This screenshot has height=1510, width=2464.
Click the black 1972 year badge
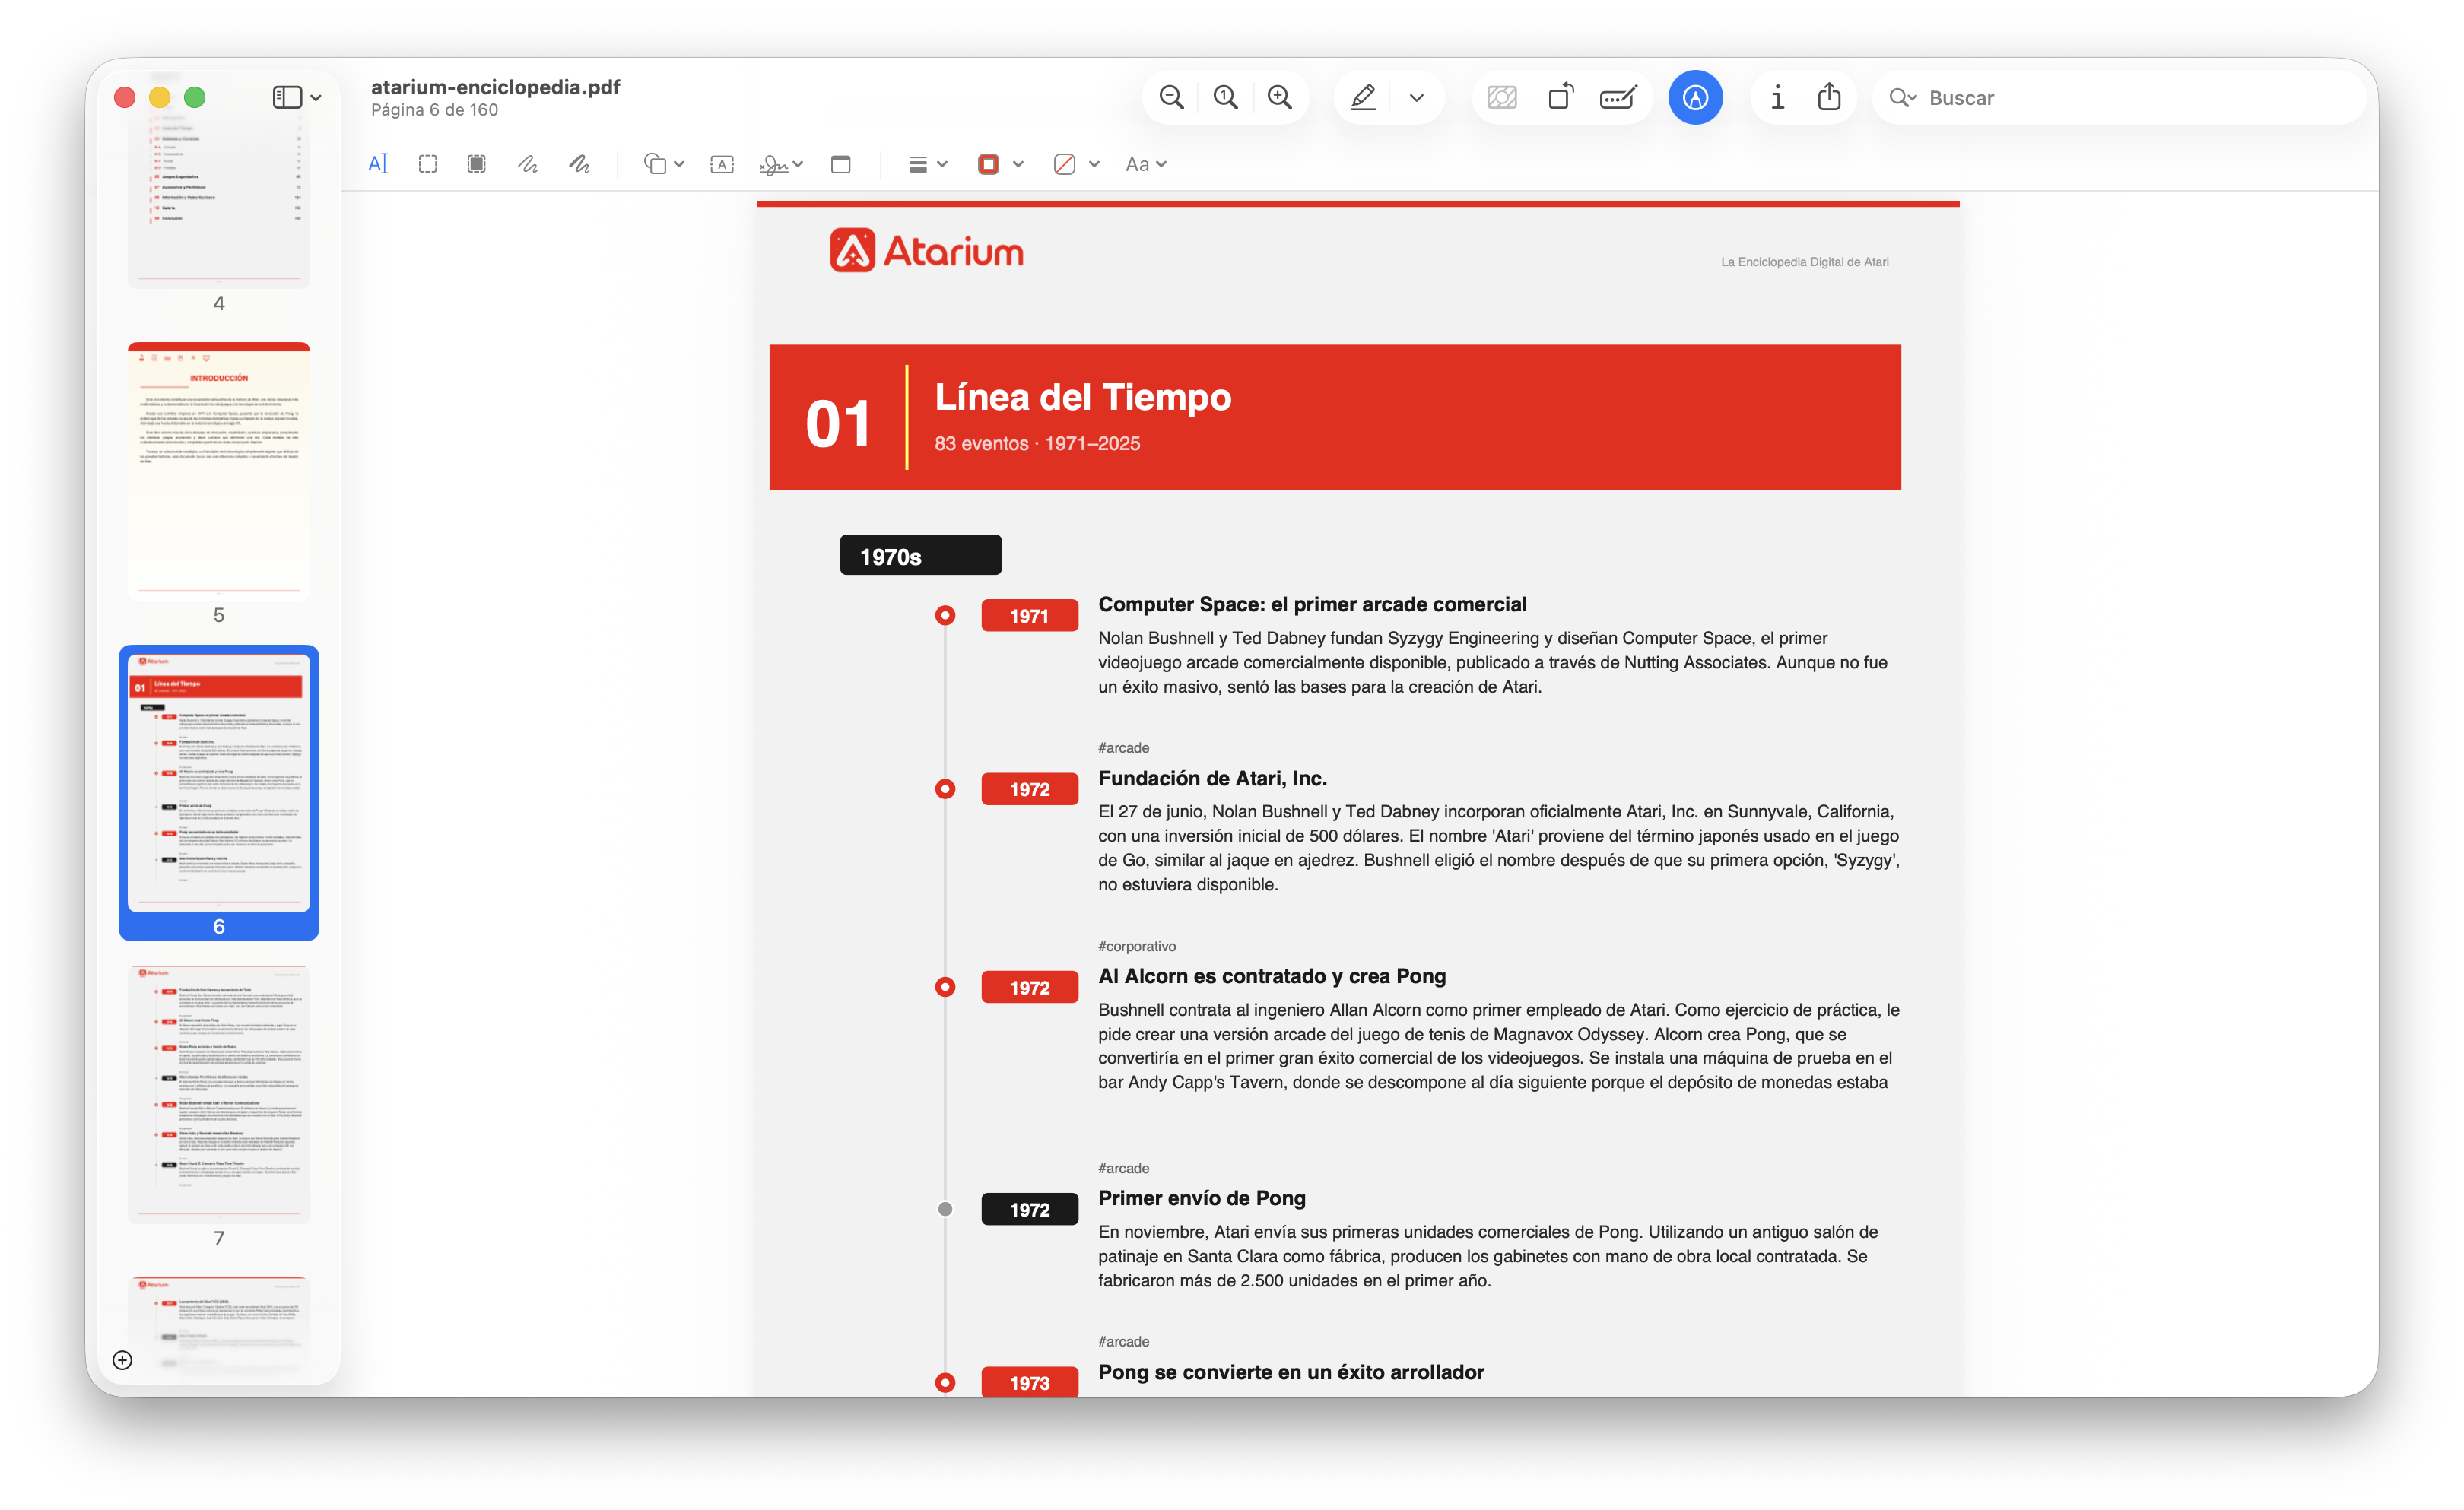click(x=1029, y=1210)
